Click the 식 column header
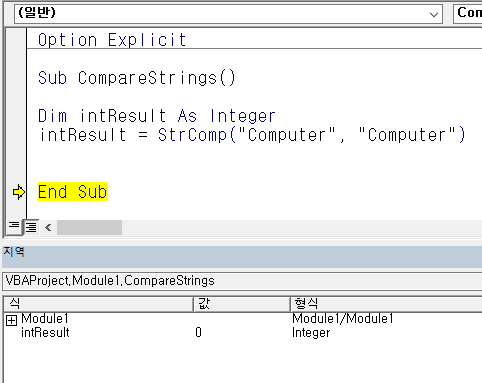This screenshot has width=482, height=383. [x=99, y=304]
